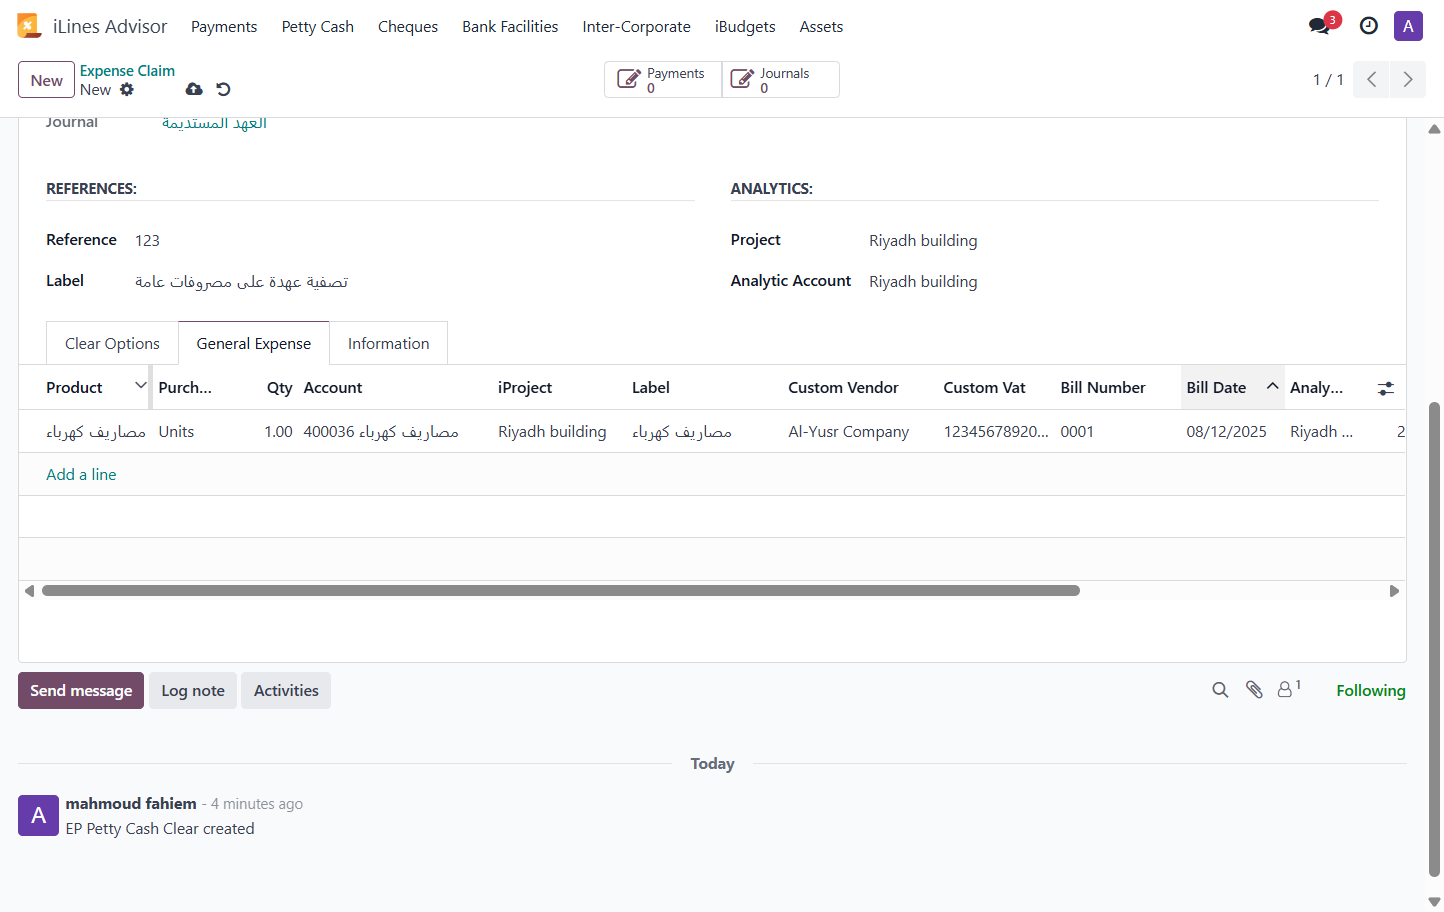Image resolution: width=1444 pixels, height=912 pixels.
Task: Open the Payments menu
Action: (x=224, y=27)
